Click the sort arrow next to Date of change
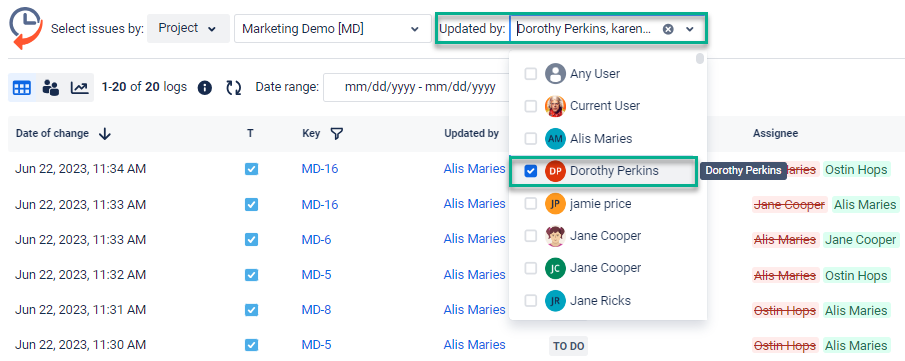Viewport: 905px width, 361px height. [104, 134]
